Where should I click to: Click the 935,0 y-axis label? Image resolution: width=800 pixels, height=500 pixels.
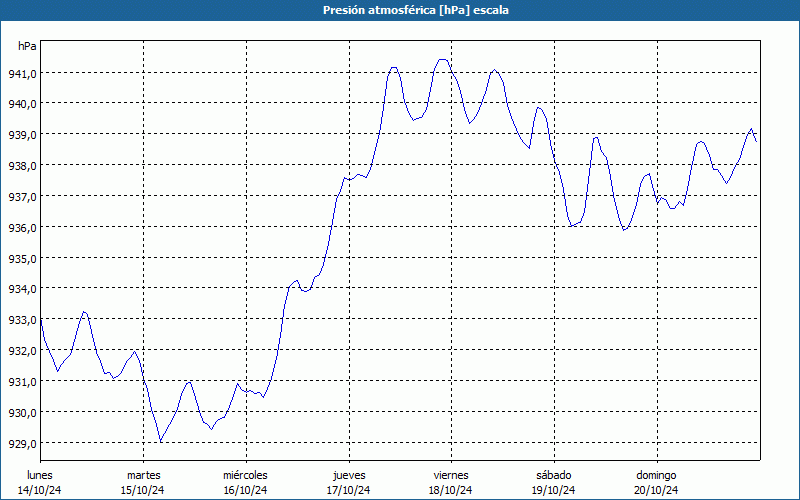pyautogui.click(x=22, y=259)
